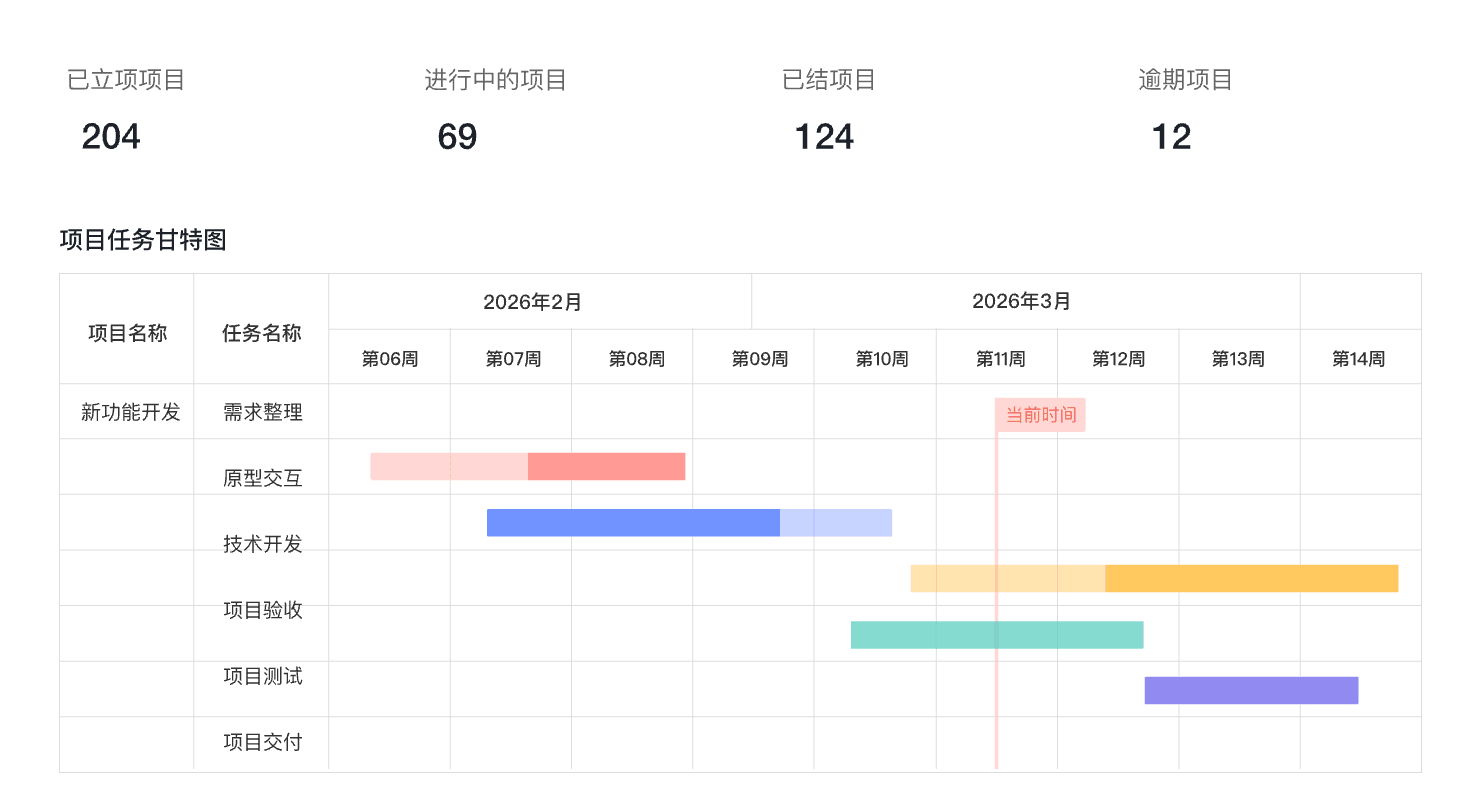Click the 任务名称 column header

coord(261,334)
